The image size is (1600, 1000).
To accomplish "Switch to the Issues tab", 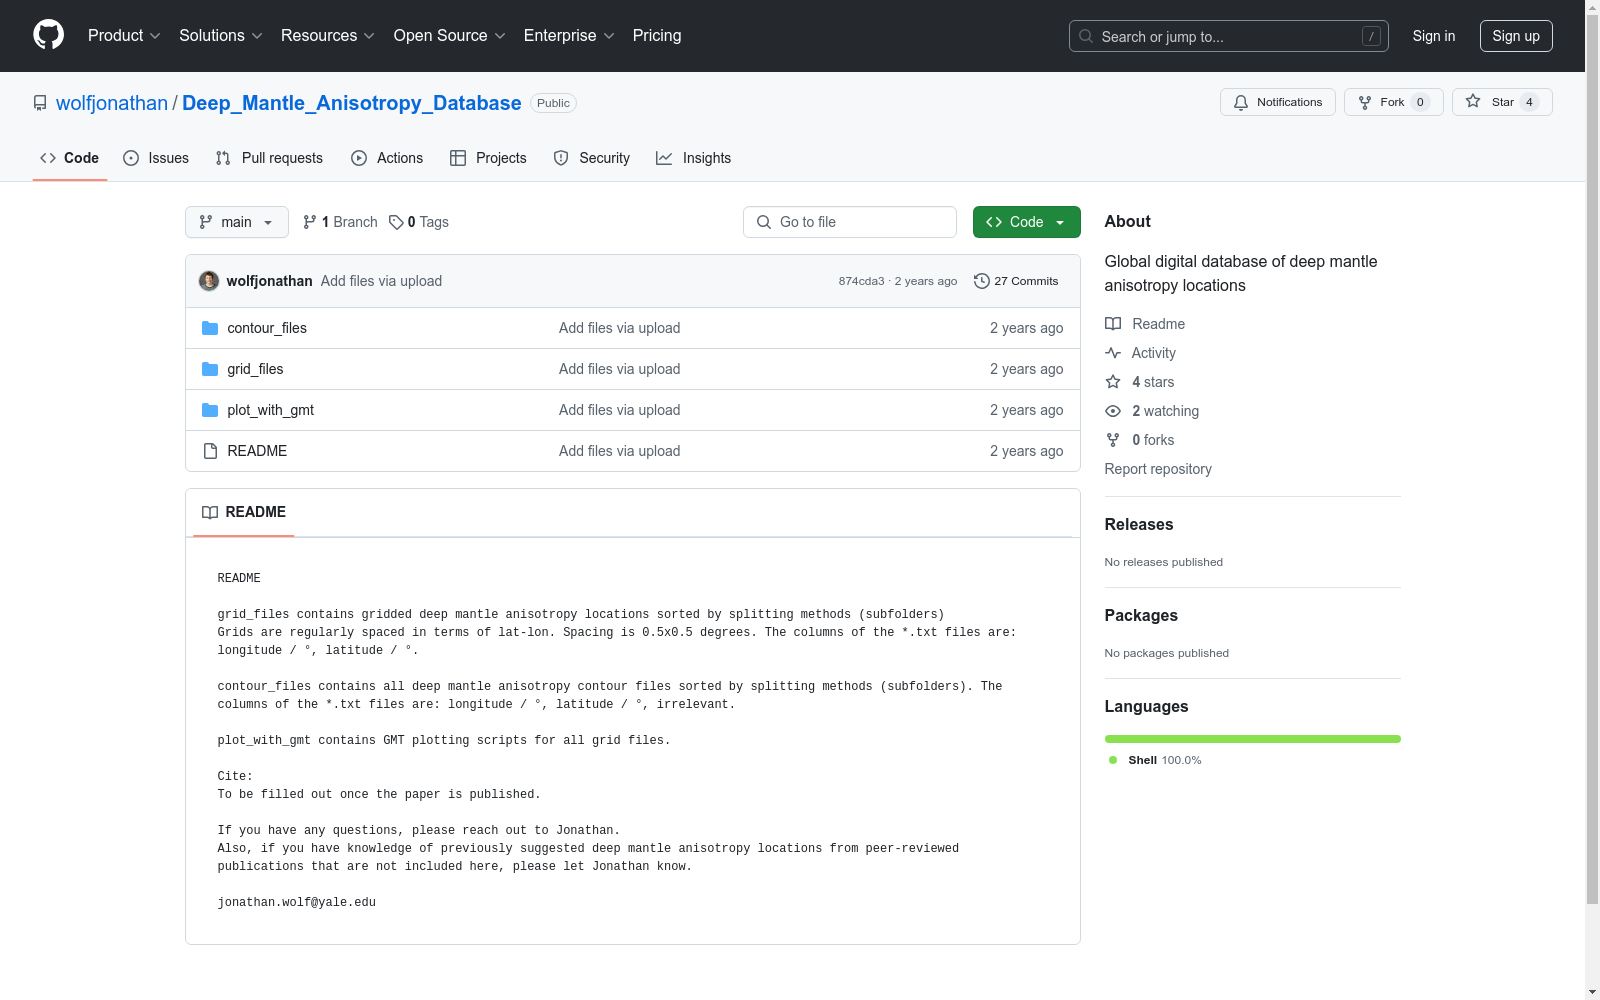I will [156, 158].
